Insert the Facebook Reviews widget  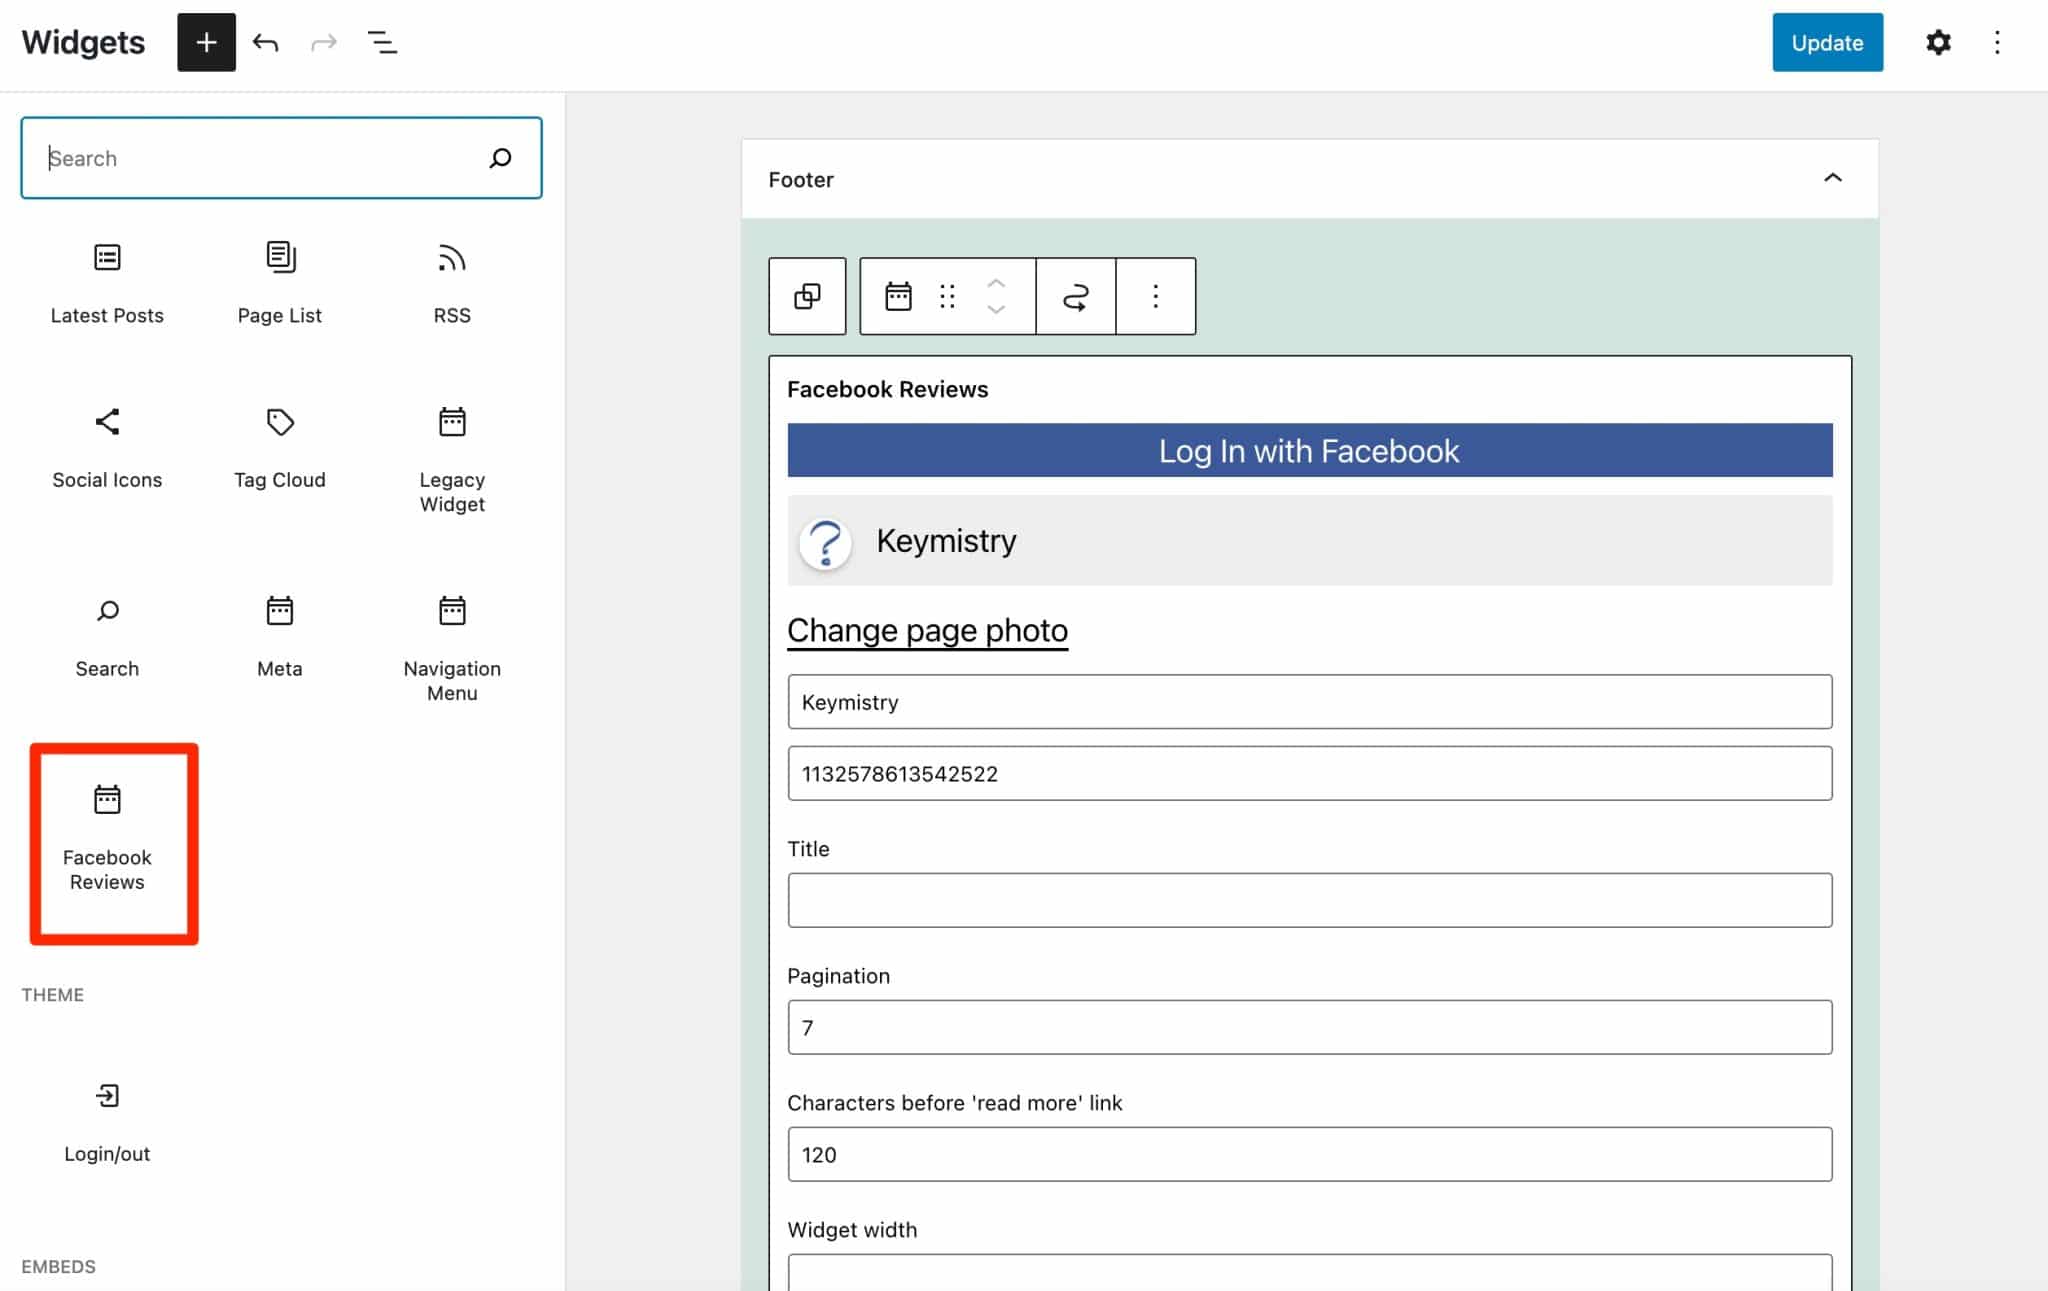pos(108,838)
